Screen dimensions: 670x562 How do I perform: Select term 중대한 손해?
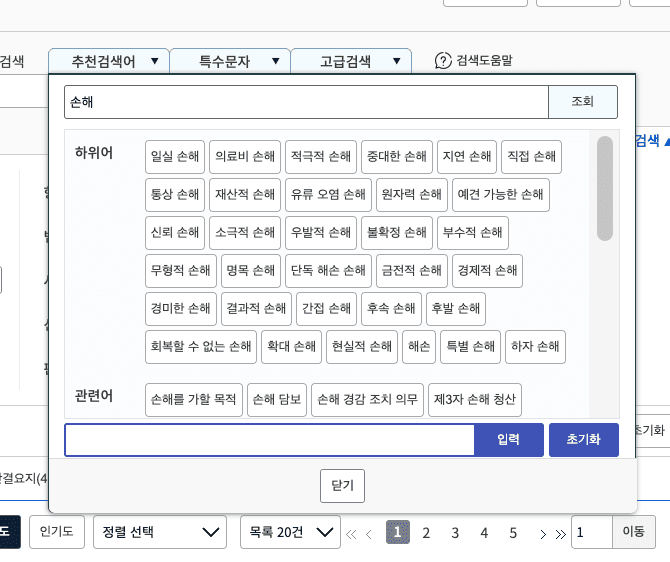pos(397,157)
